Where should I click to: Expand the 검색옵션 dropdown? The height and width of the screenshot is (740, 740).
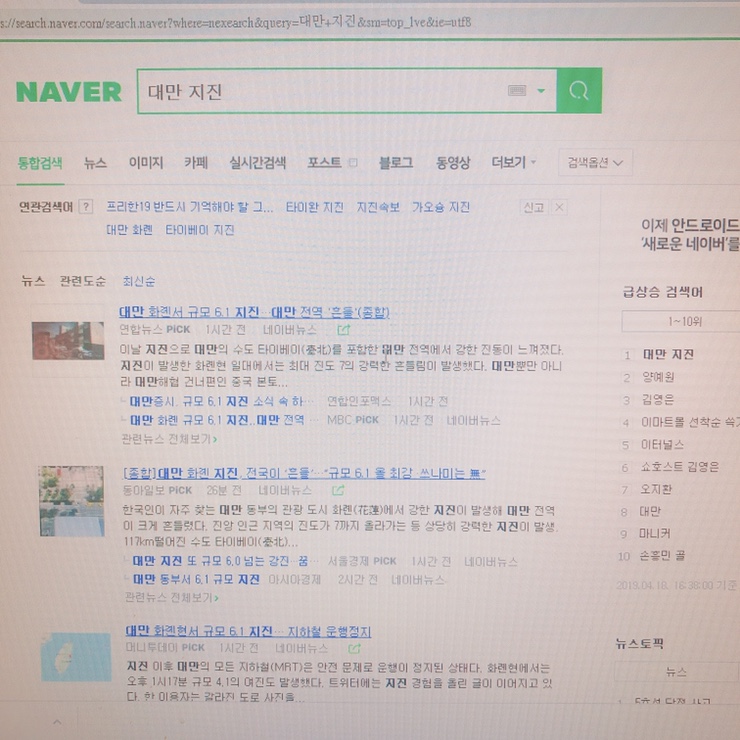tap(595, 163)
